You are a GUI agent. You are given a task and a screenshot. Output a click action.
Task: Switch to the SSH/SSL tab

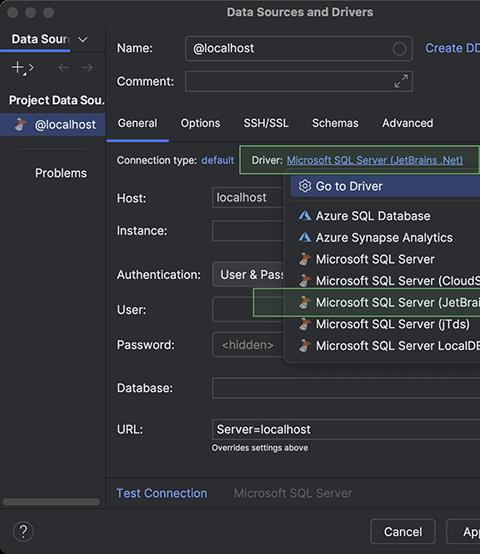[266, 123]
